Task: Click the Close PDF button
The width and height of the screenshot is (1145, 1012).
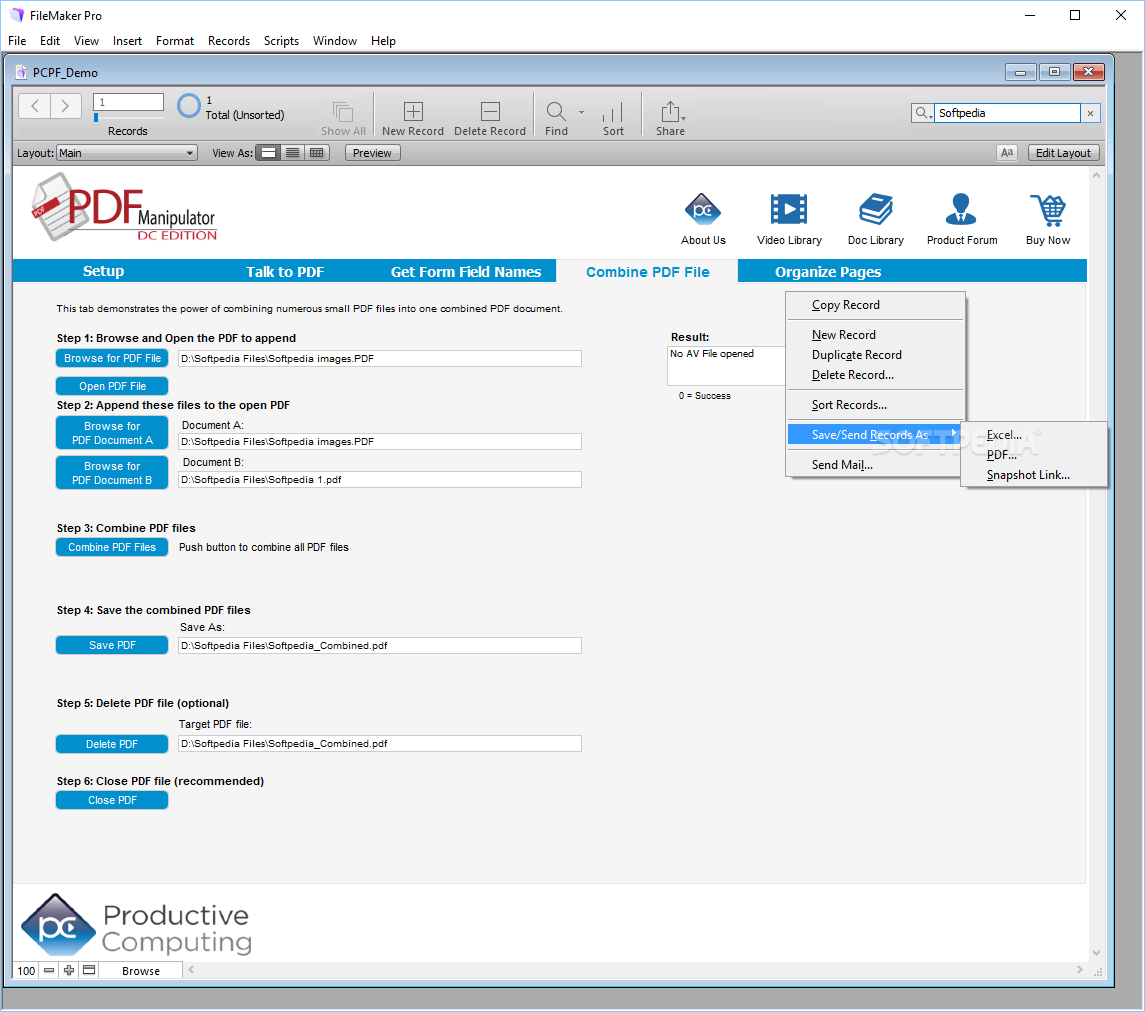Action: click(112, 800)
